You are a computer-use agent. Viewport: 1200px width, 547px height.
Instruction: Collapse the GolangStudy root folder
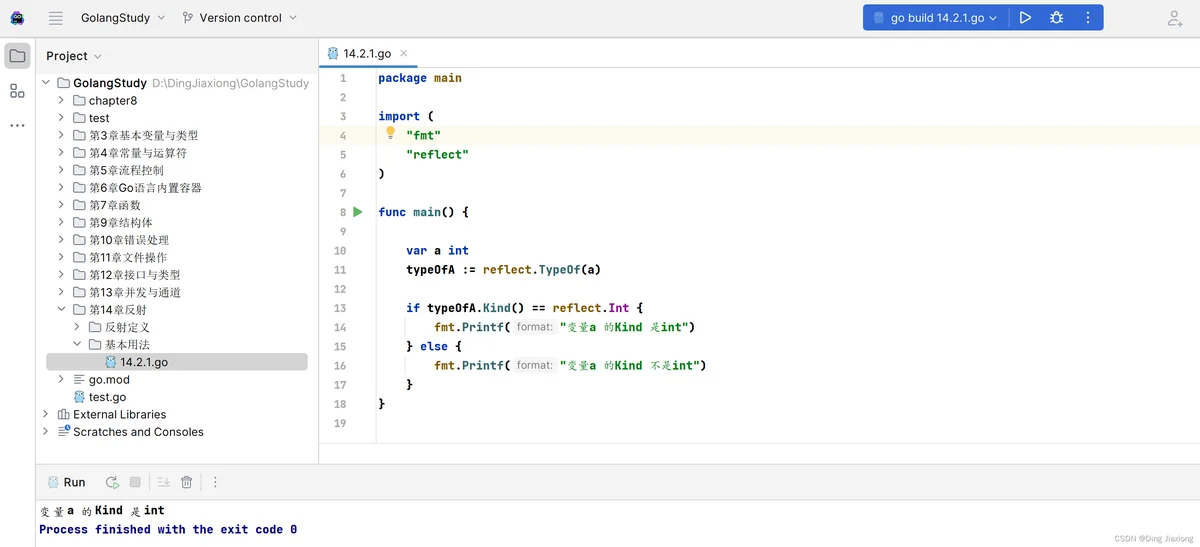[x=46, y=83]
